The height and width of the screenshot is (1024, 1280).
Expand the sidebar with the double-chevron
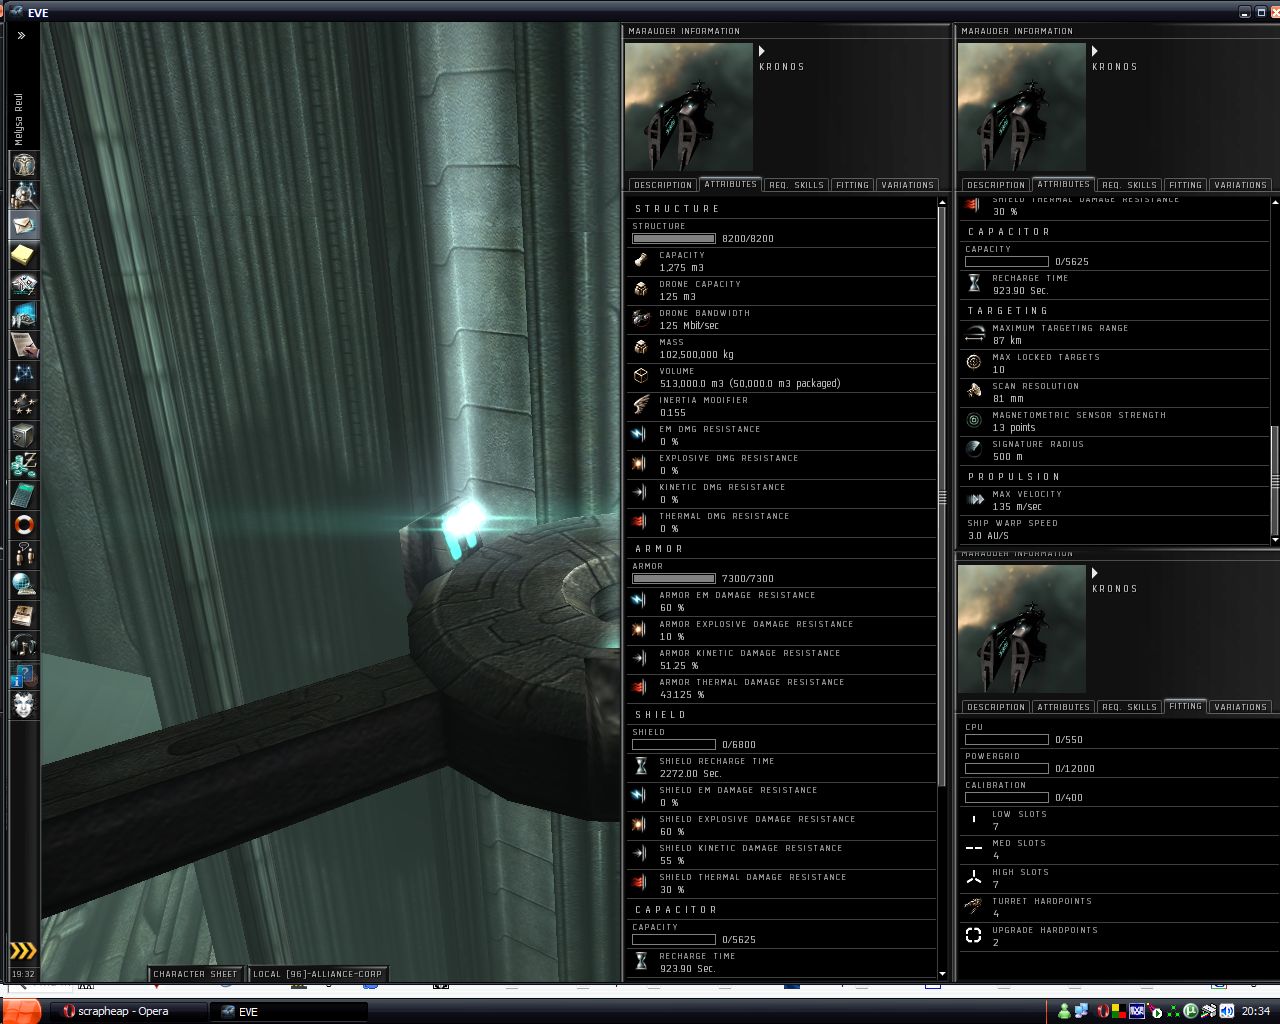coord(21,35)
